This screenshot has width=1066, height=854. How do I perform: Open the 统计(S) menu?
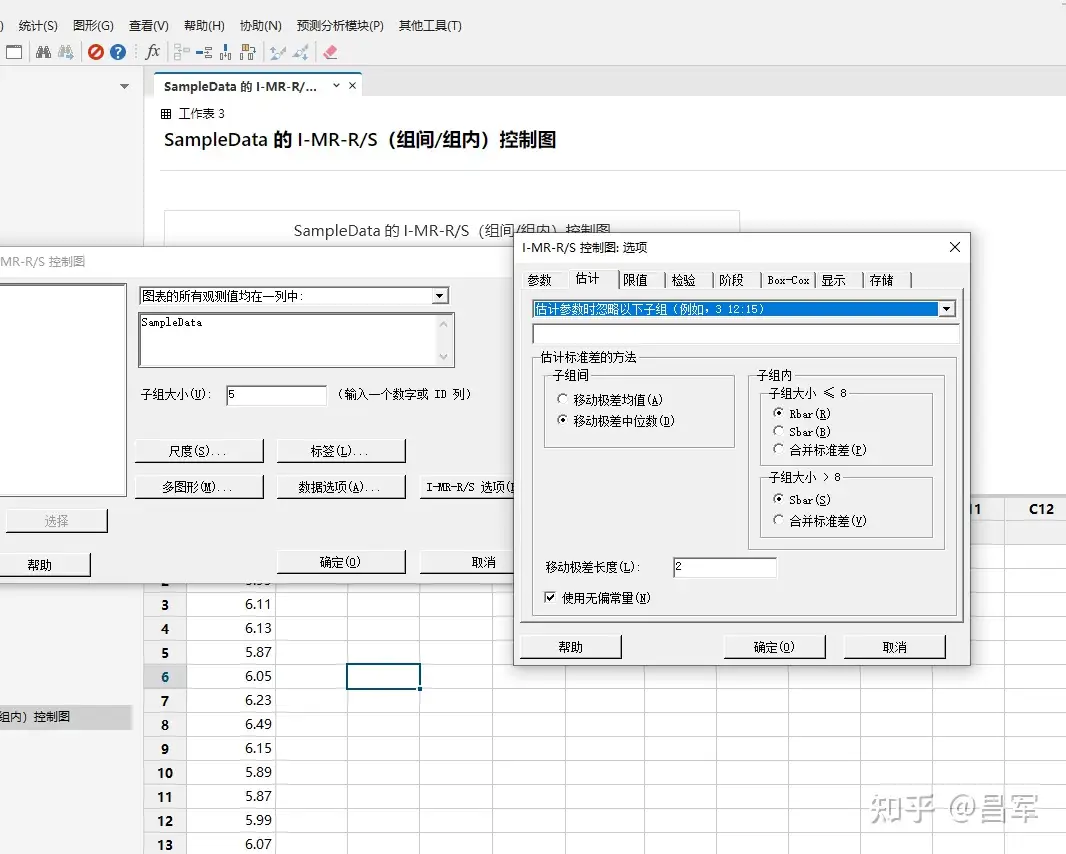point(37,25)
